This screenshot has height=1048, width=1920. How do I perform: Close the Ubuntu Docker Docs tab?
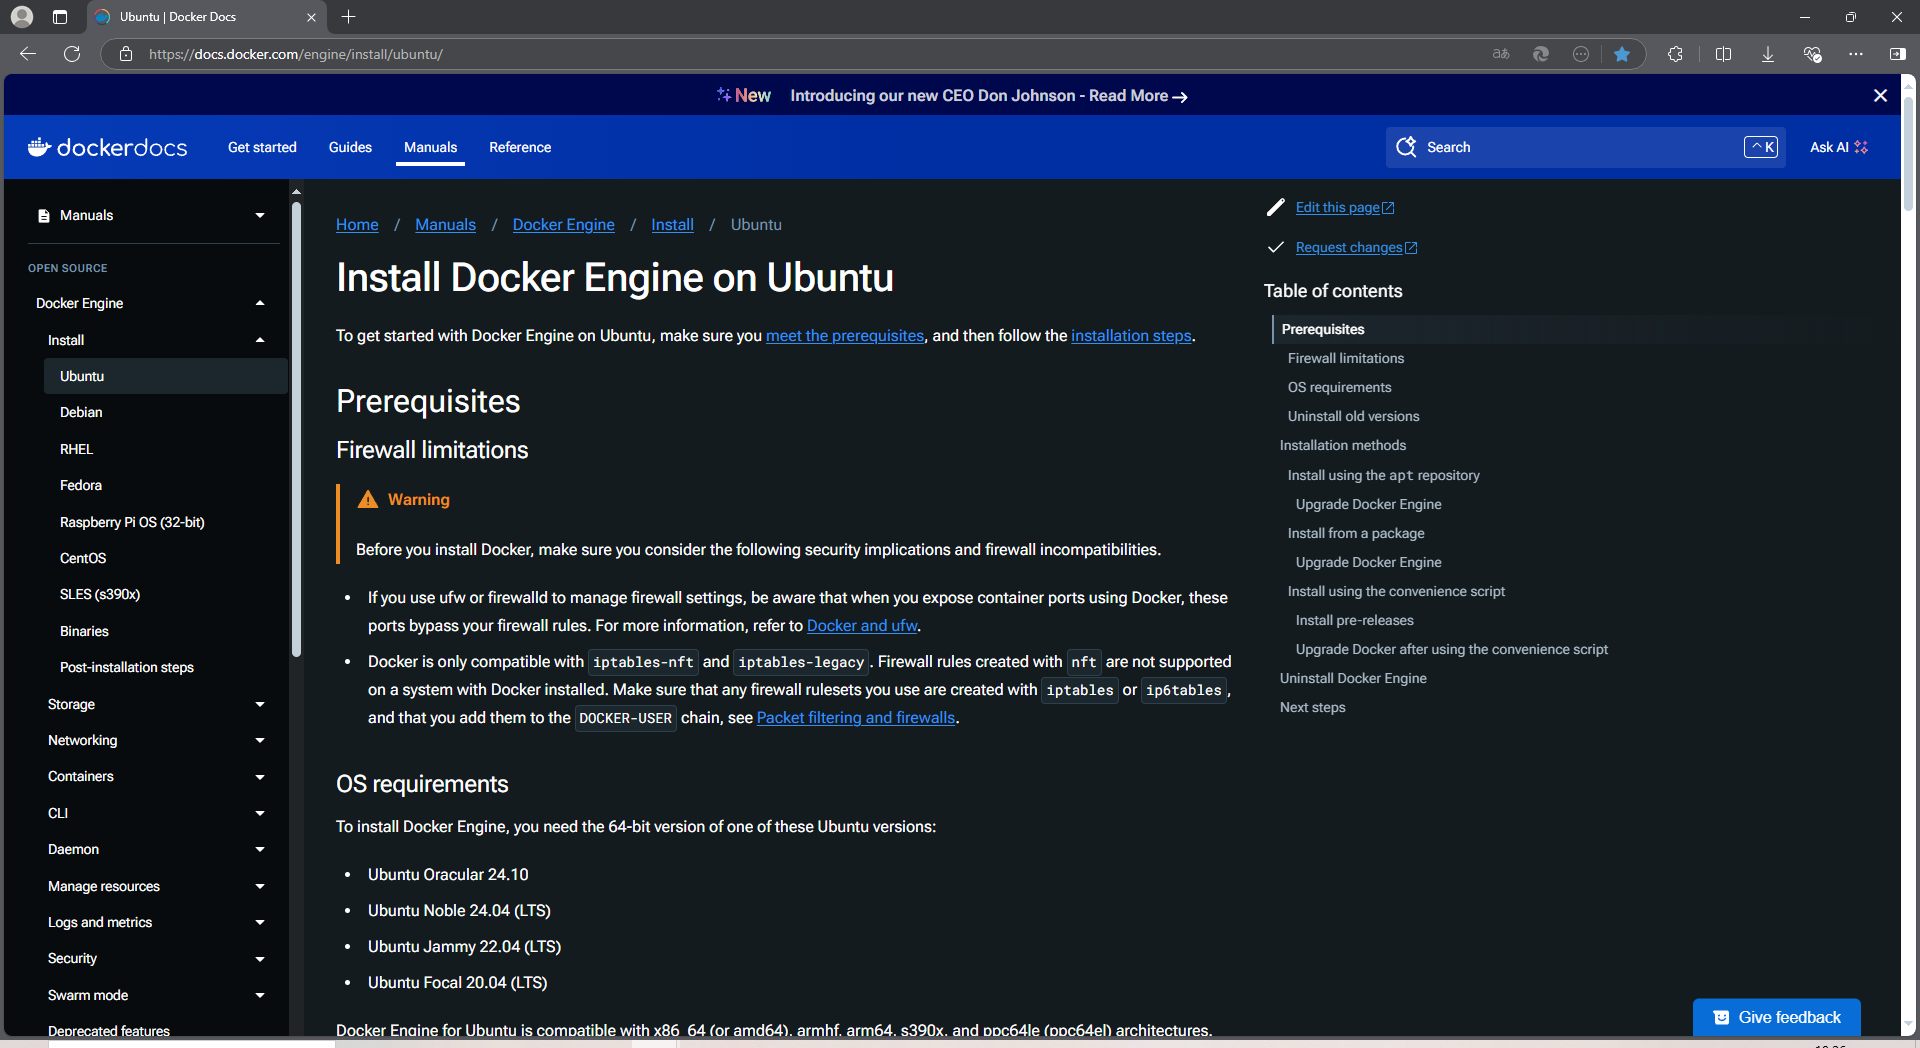[311, 17]
